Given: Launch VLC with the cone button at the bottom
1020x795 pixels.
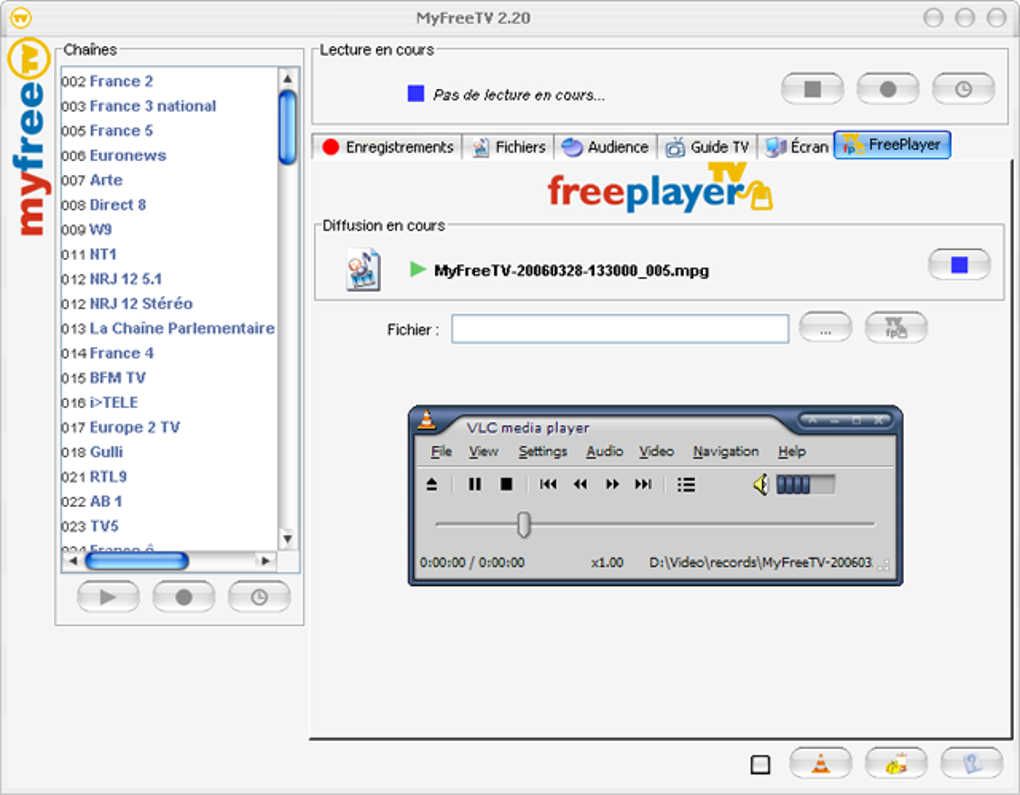Looking at the screenshot, I should pos(820,762).
